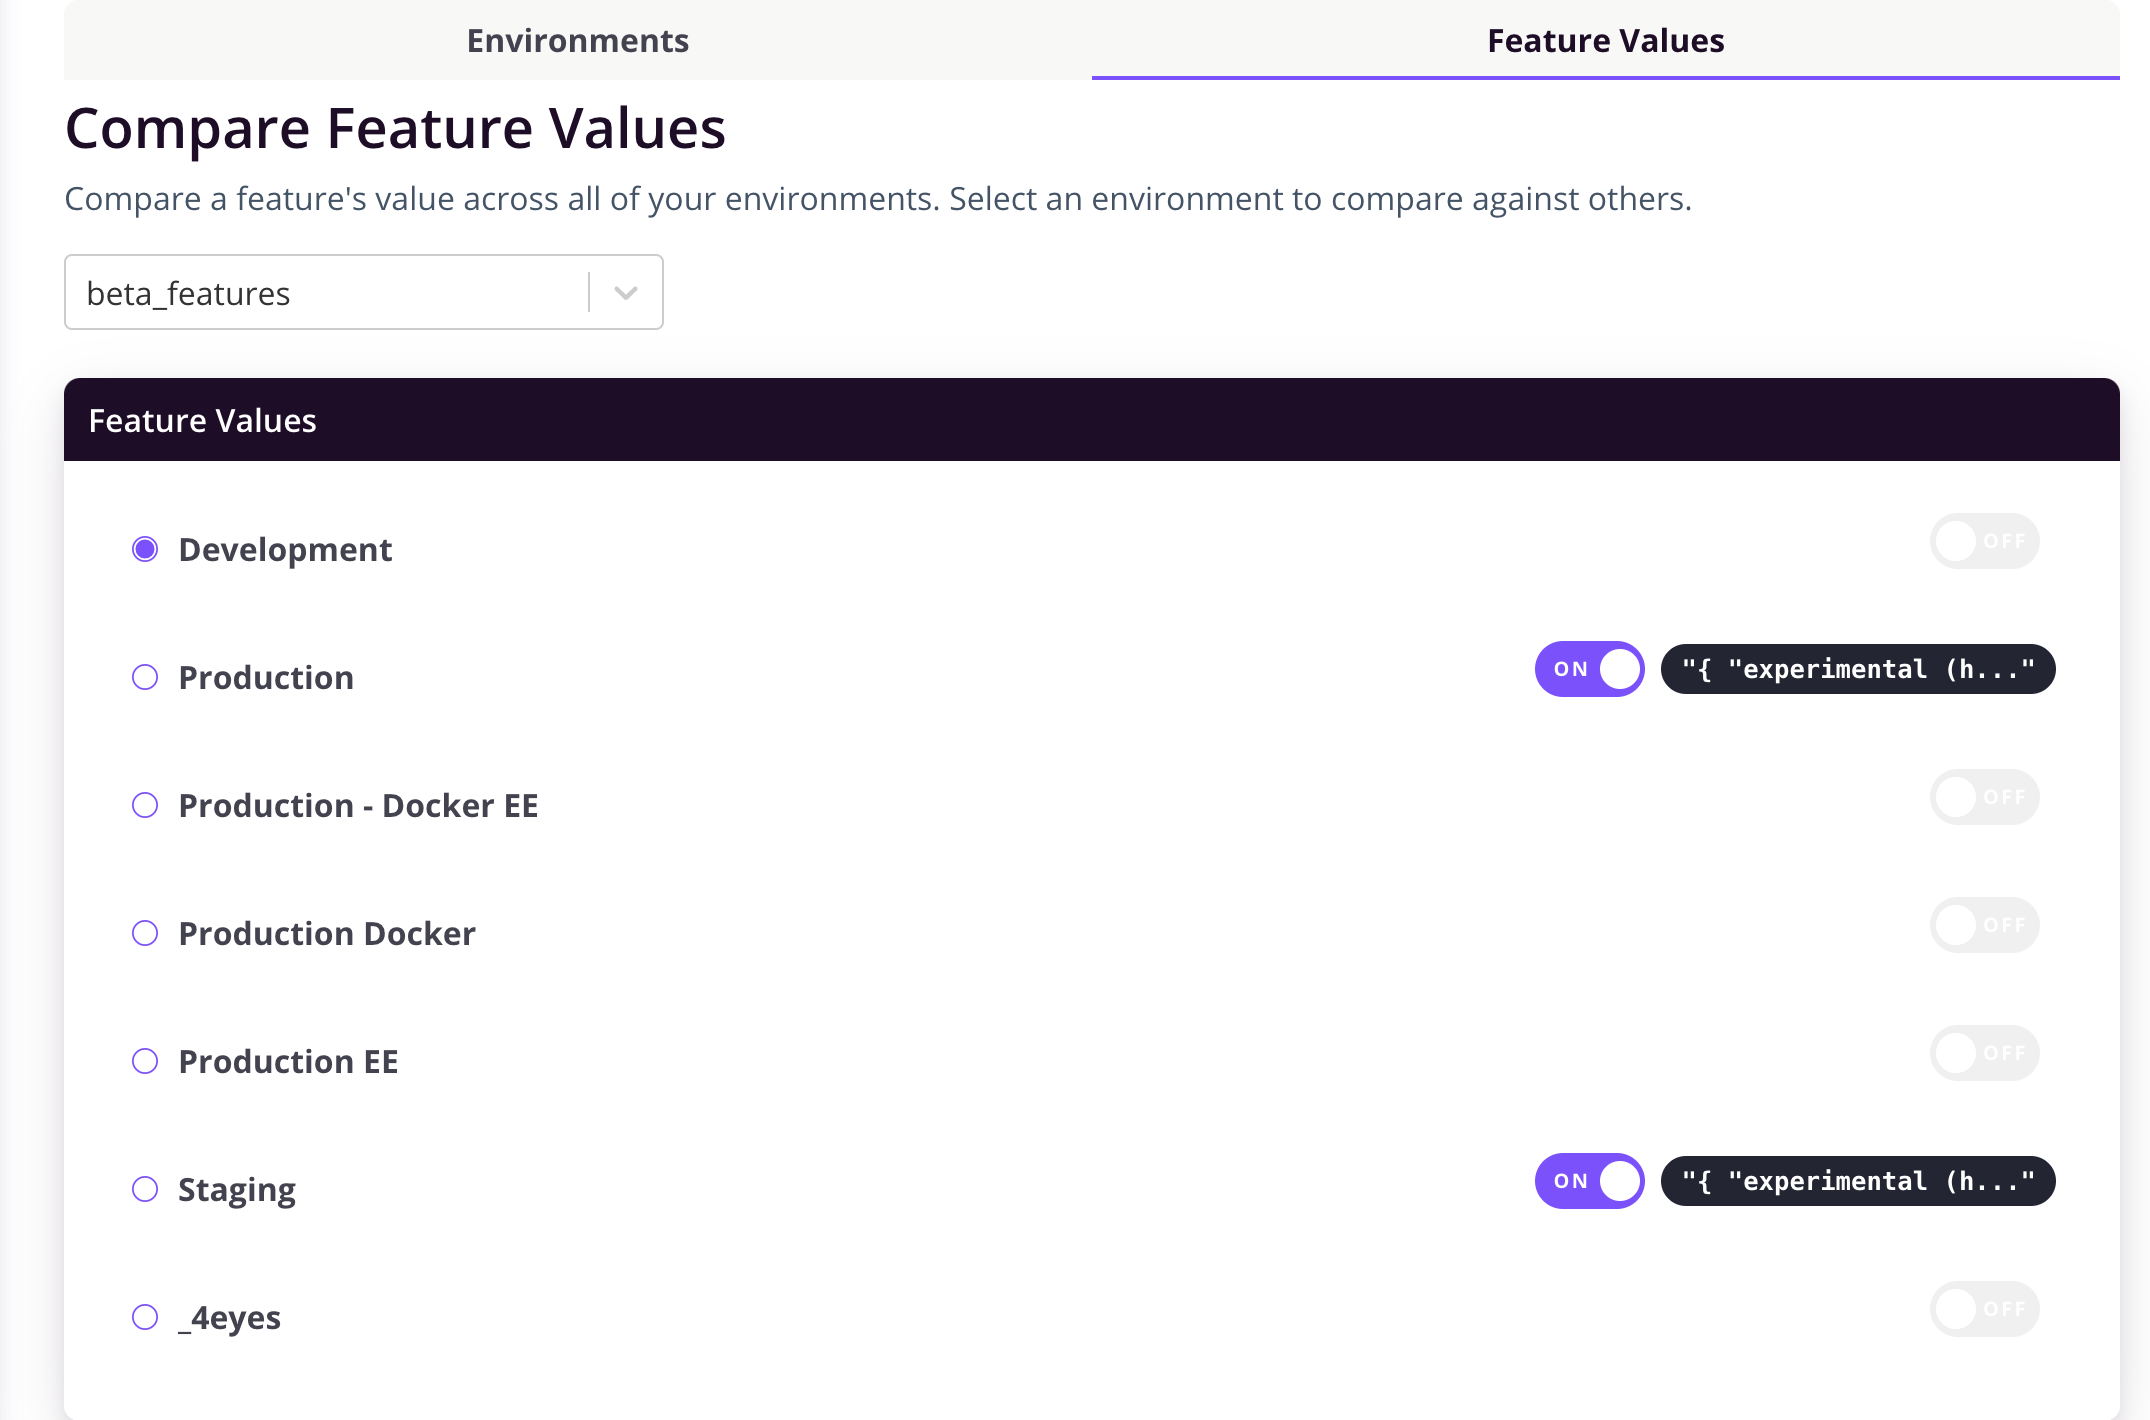Screen dimensions: 2150x1420
Task: Select the Development radio button
Action: (145, 549)
